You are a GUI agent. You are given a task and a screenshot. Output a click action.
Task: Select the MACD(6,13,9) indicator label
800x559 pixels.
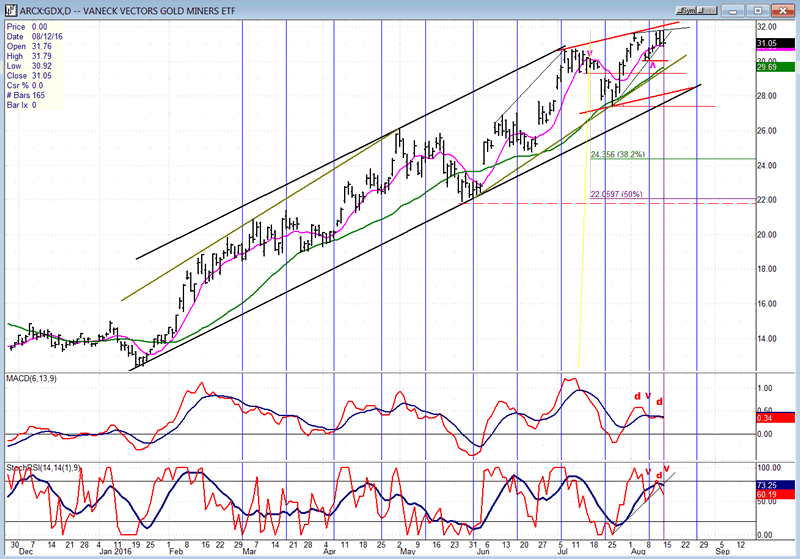click(36, 375)
